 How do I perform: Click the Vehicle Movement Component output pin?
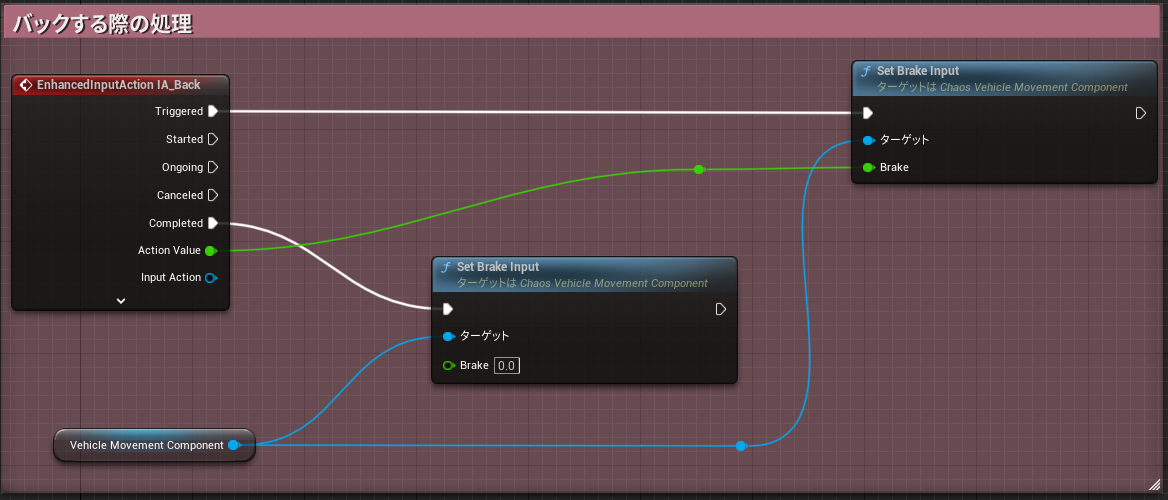click(234, 445)
